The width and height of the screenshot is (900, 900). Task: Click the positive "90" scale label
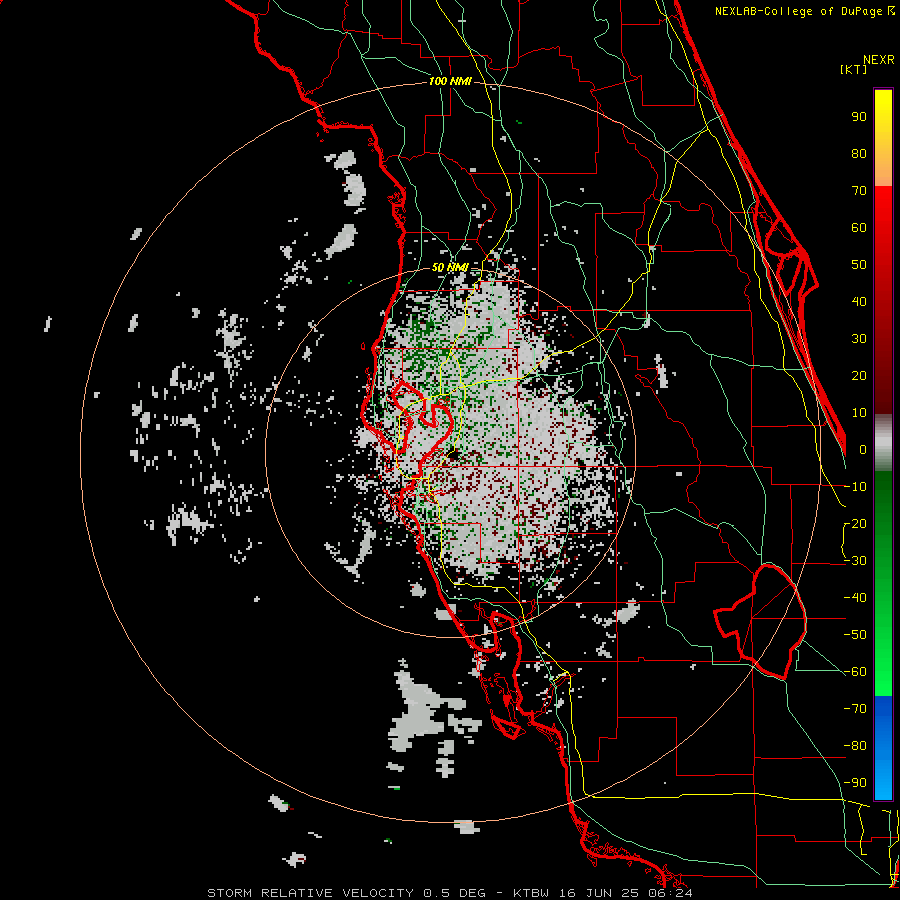(859, 117)
